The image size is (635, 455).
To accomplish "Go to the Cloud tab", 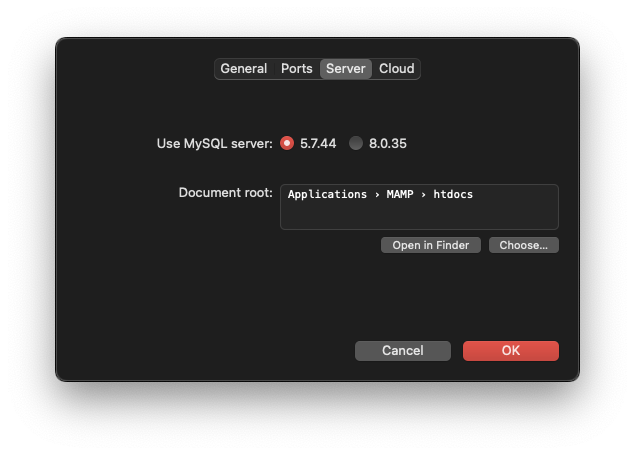I will 396,69.
